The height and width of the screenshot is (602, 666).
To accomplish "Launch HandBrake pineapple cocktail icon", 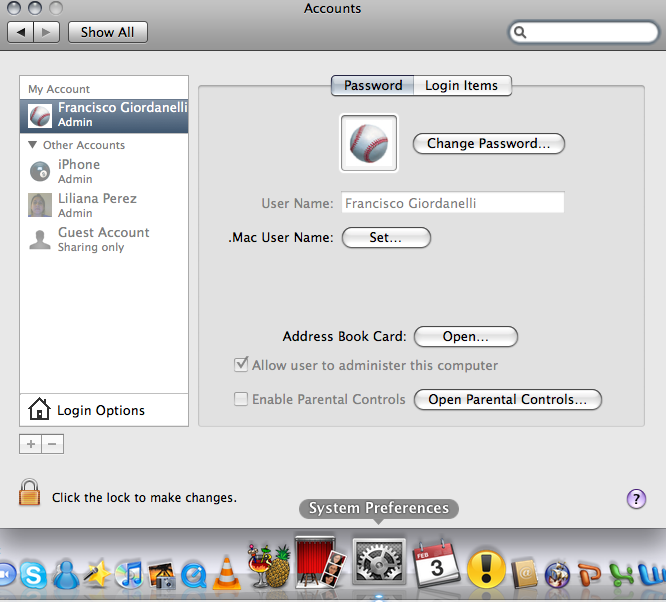I will [x=269, y=566].
